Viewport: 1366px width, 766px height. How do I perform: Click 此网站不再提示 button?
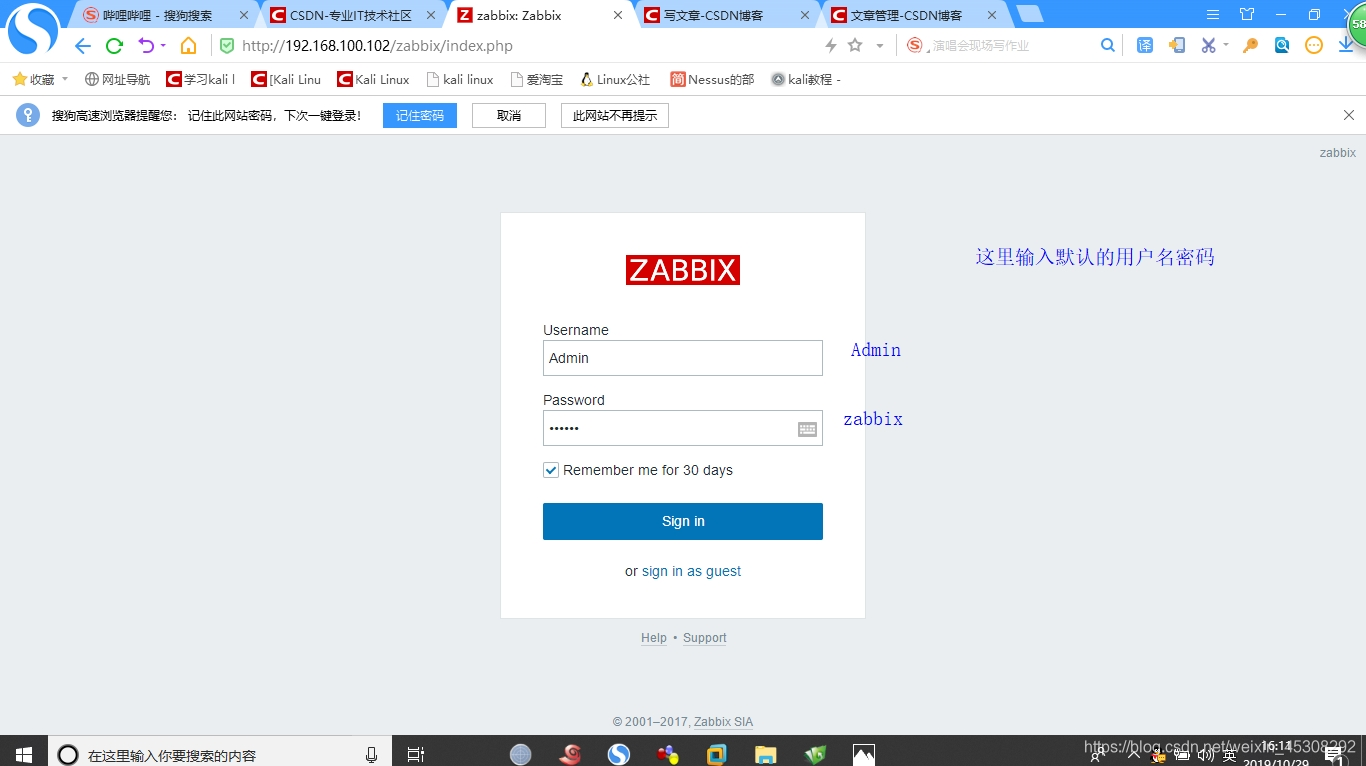tap(615, 116)
